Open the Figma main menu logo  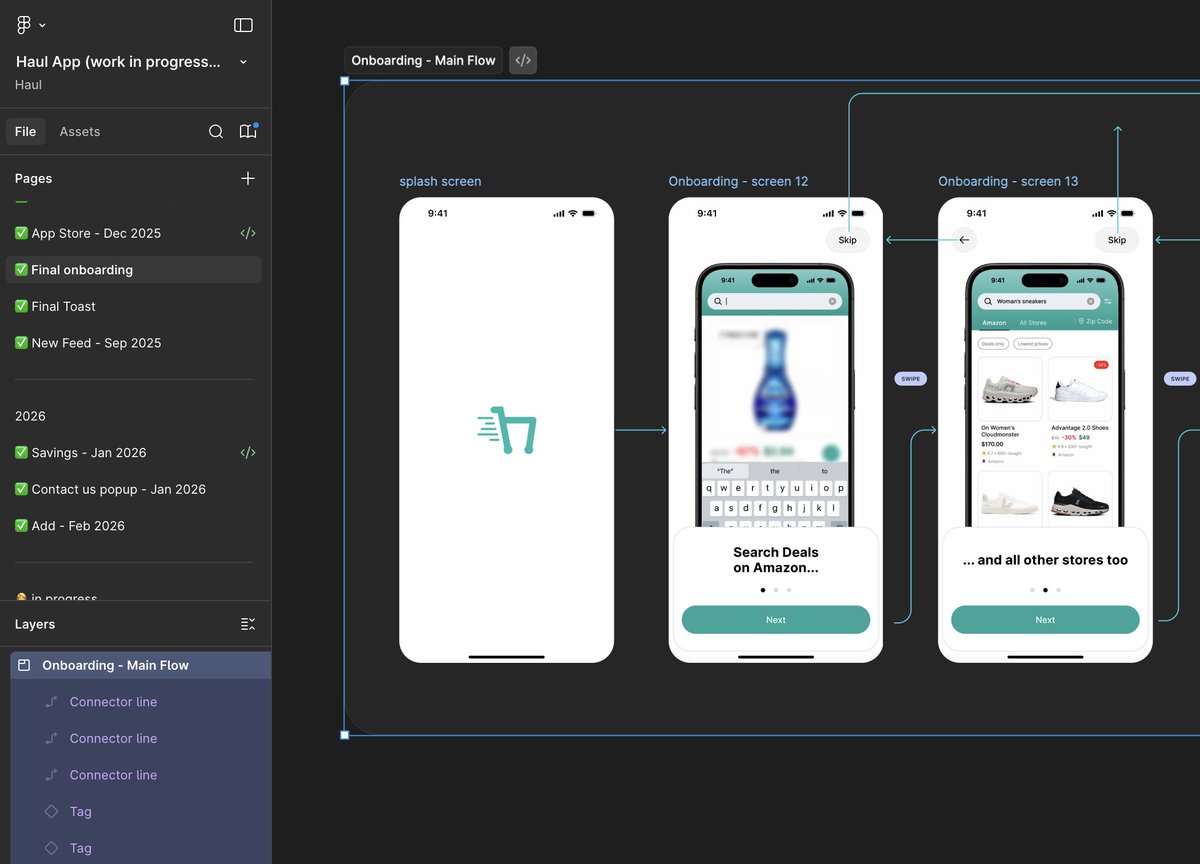tap(24, 25)
